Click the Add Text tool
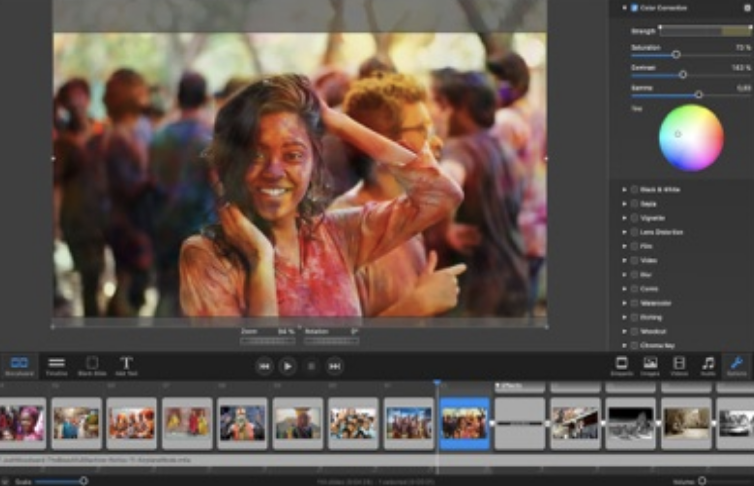 [126, 365]
